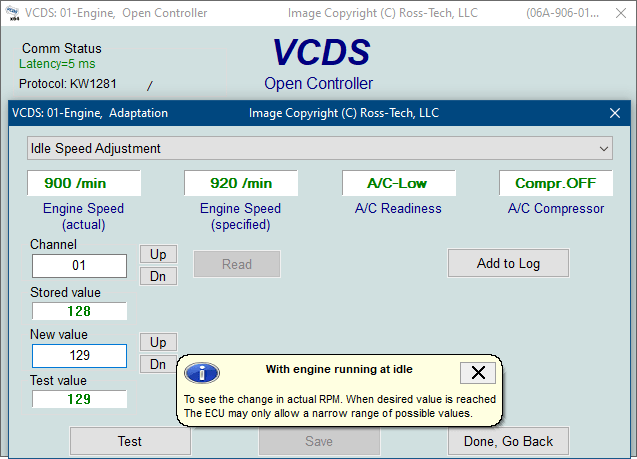Screen dimensions: 637x459
Task: Click the Add to Log button
Action: click(x=508, y=263)
